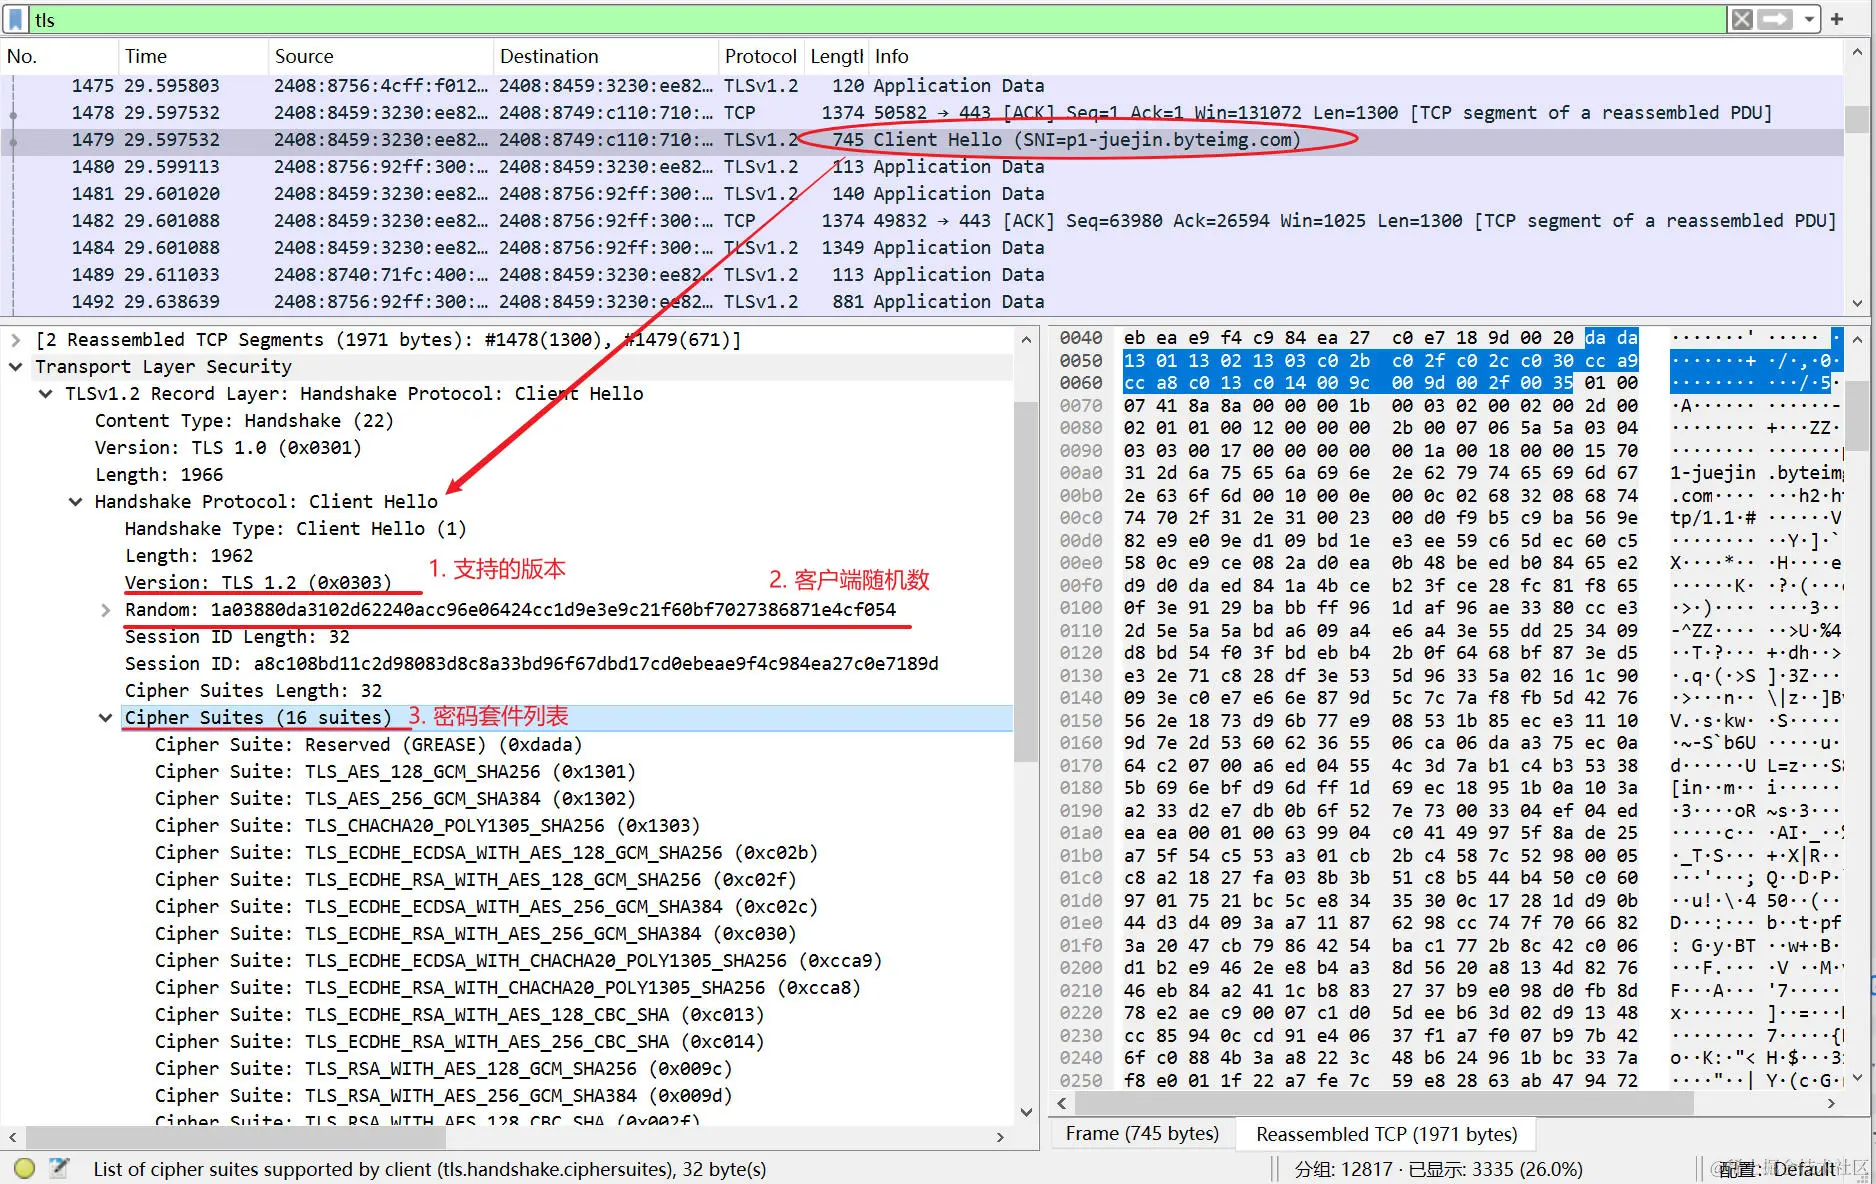Viewport: 1876px width, 1184px height.
Task: Select the Session ID Length: 32 field
Action: [237, 637]
